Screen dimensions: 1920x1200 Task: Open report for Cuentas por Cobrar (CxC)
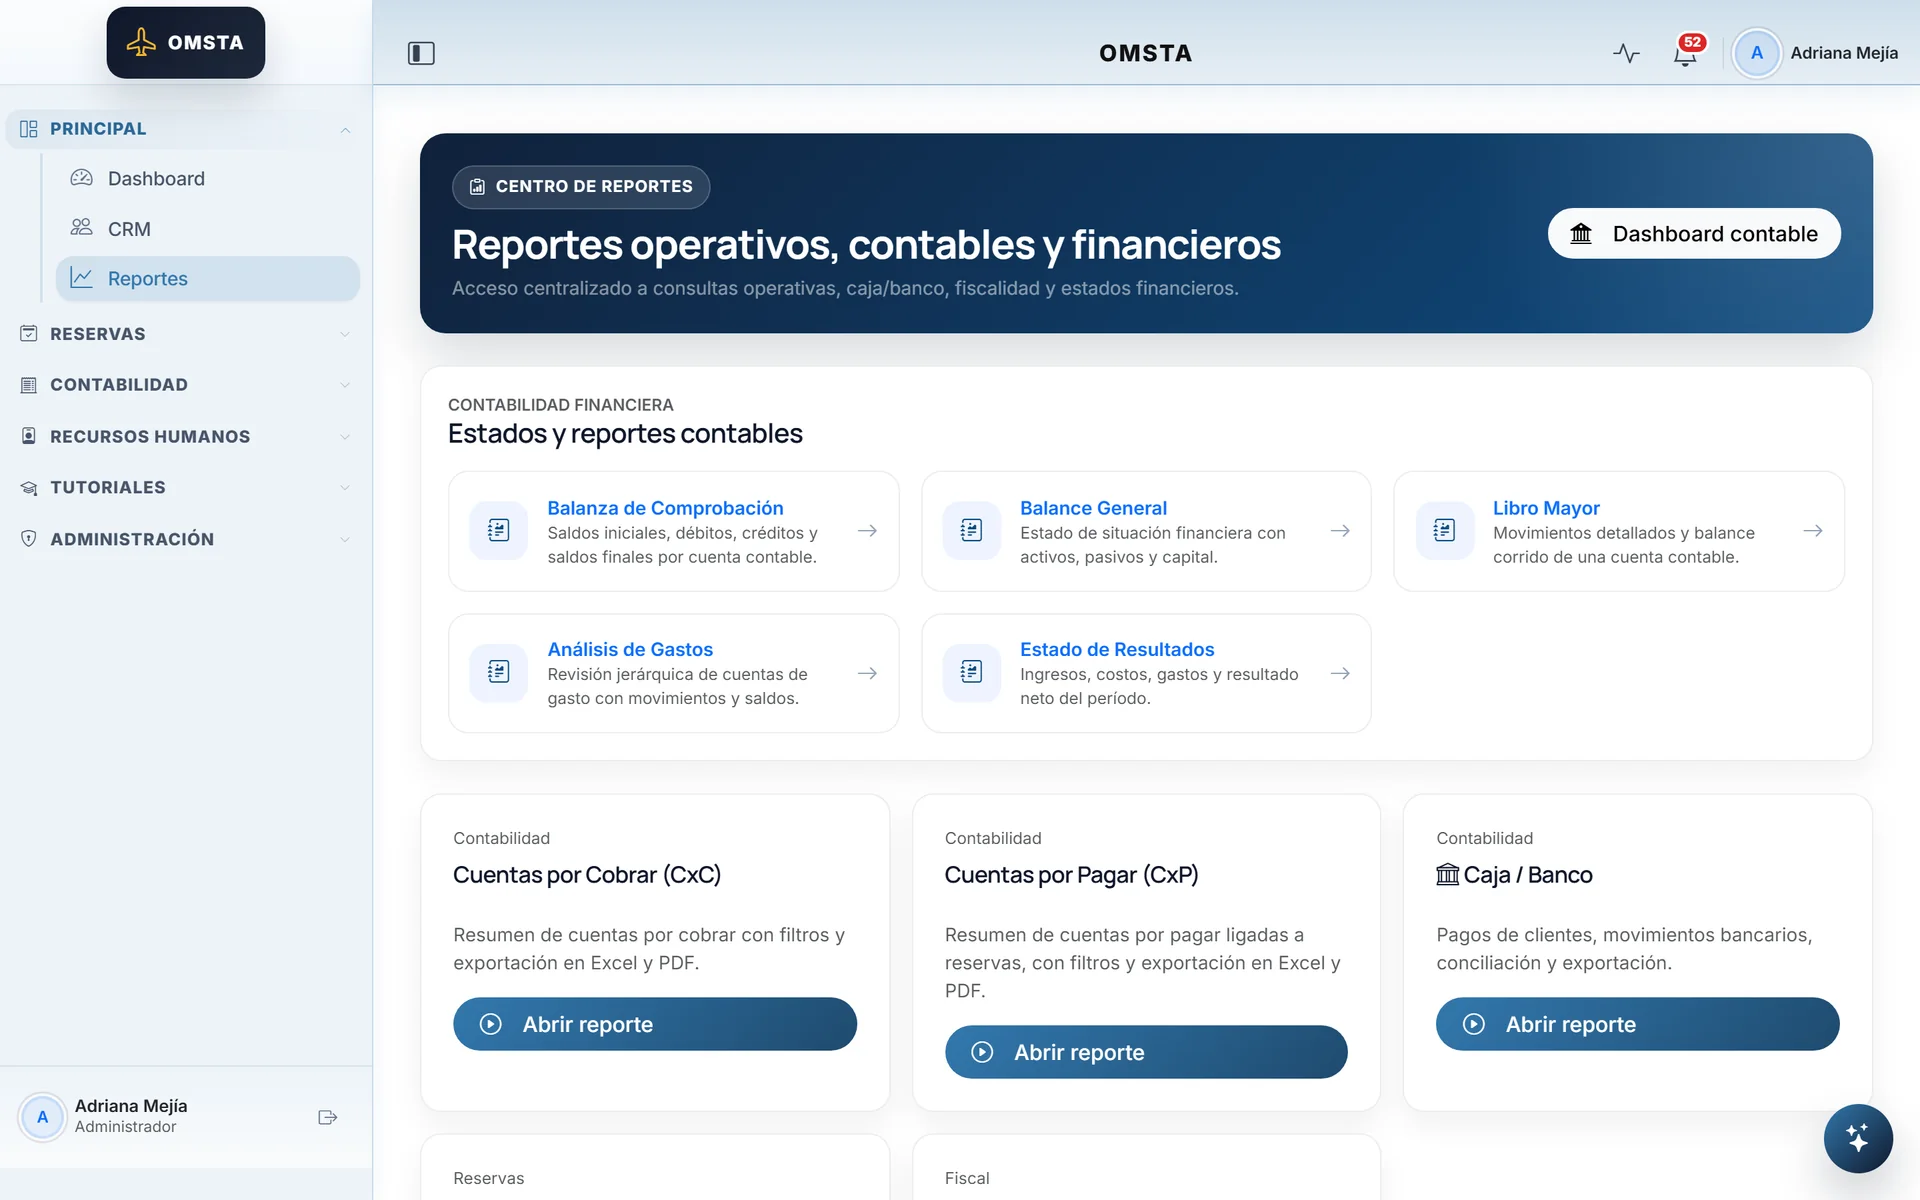click(655, 1024)
